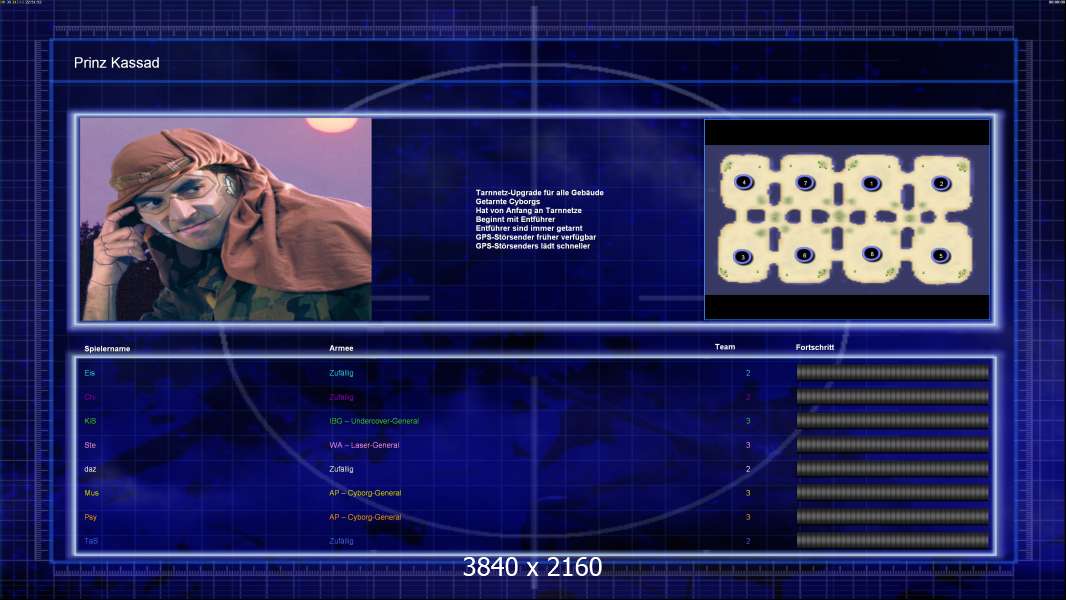This screenshot has width=1066, height=600.
Task: Click the Armee column header
Action: 341,348
